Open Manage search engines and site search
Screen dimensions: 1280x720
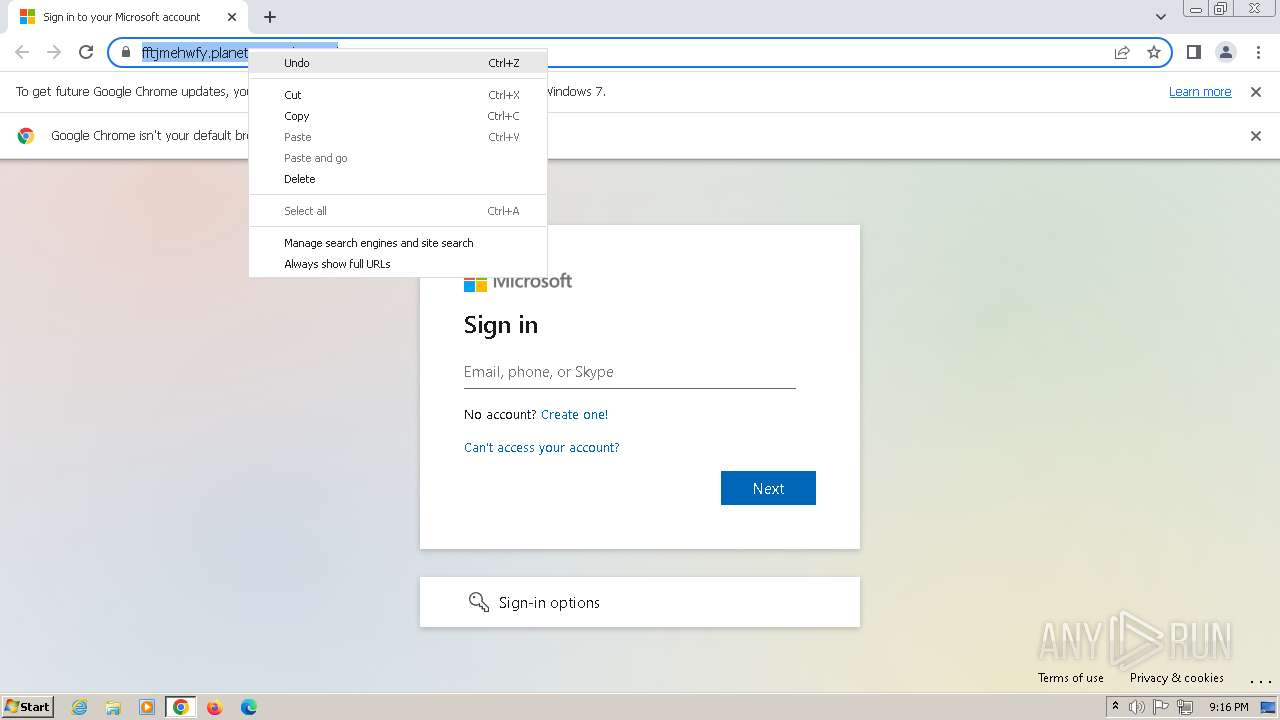[x=398, y=243]
